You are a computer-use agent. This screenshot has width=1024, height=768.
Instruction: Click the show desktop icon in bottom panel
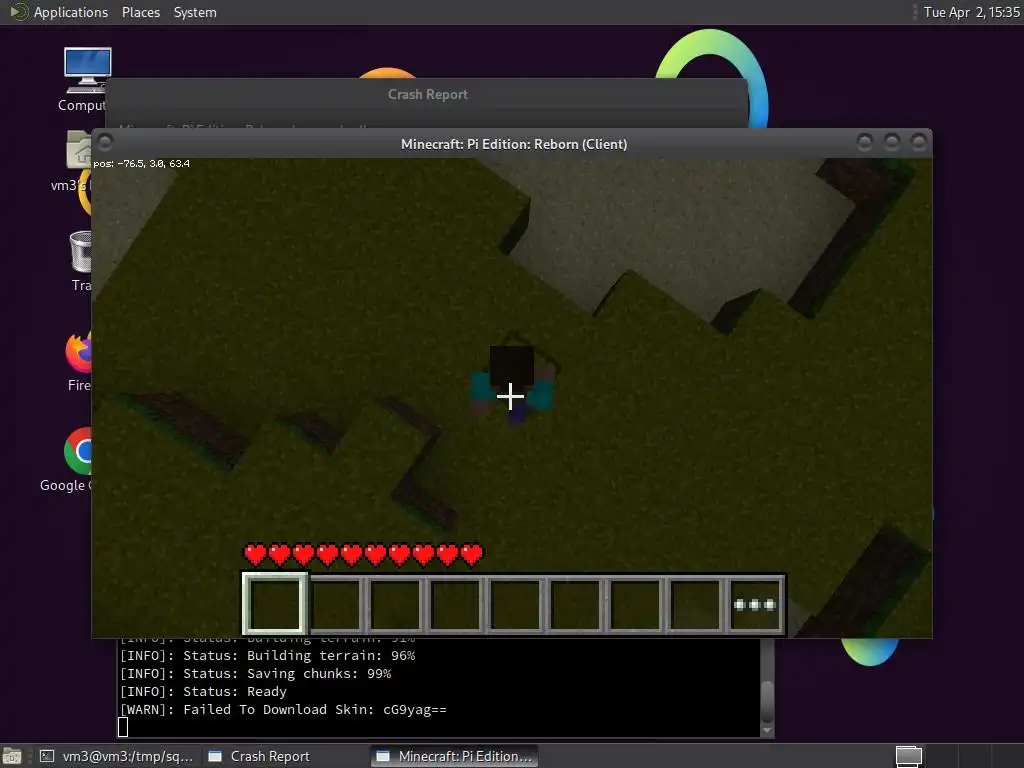tap(12, 756)
